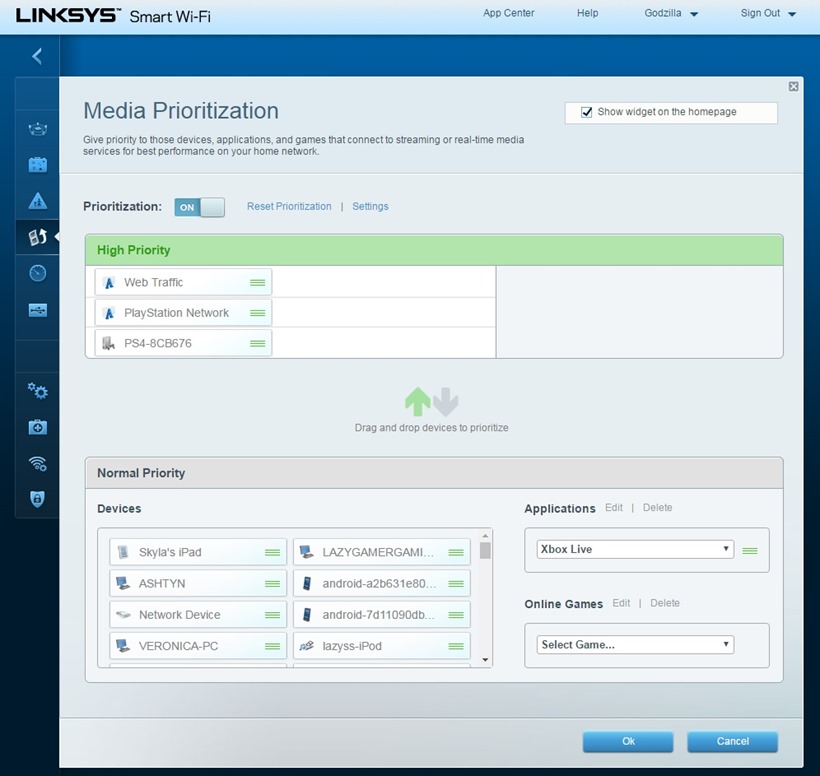Click the VERONICA-PC drag handle
The height and width of the screenshot is (776, 820).
point(272,647)
